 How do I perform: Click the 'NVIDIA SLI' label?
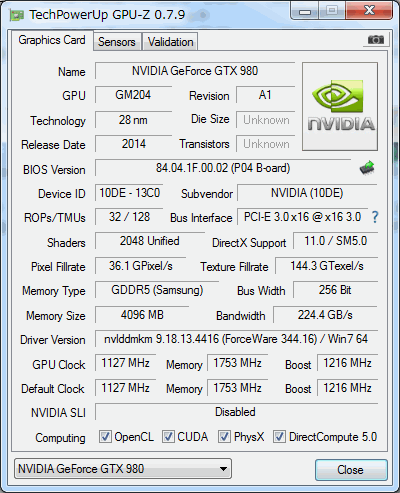pyautogui.click(x=58, y=413)
